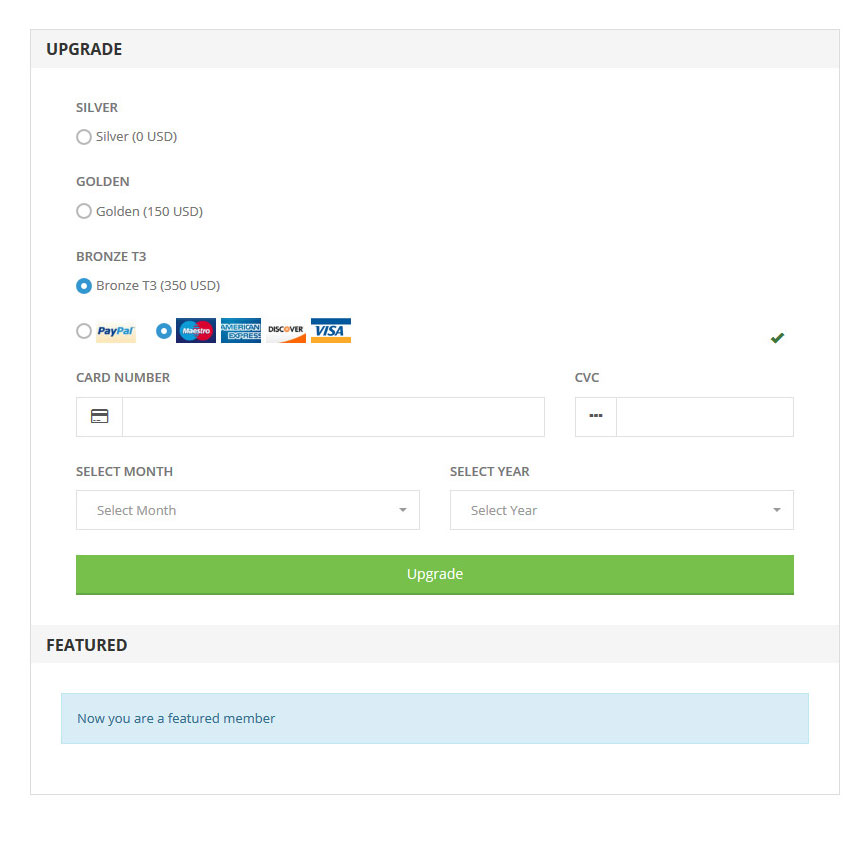Select credit card payment radio button
The width and height of the screenshot is (868, 850).
164,331
